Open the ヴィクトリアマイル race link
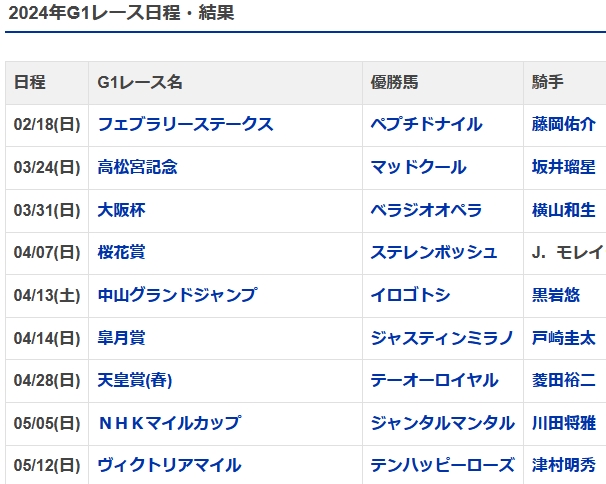 point(169,465)
